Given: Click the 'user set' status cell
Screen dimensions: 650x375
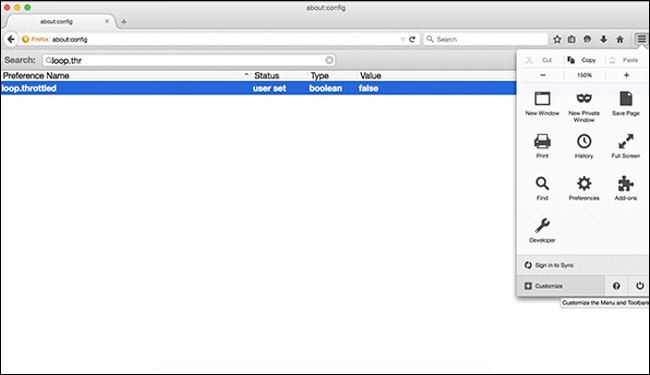Looking at the screenshot, I should pyautogui.click(x=269, y=88).
